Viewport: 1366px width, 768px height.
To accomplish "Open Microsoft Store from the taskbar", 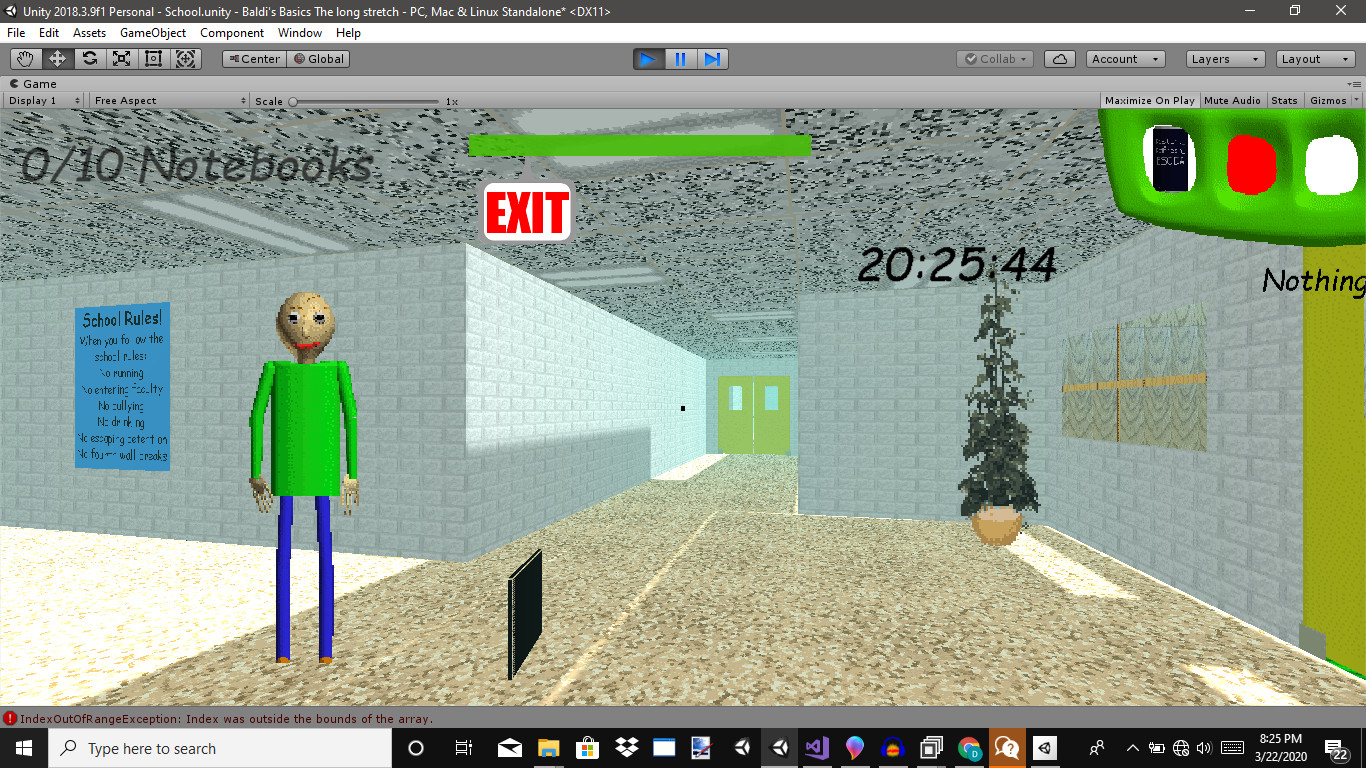I will pos(588,748).
